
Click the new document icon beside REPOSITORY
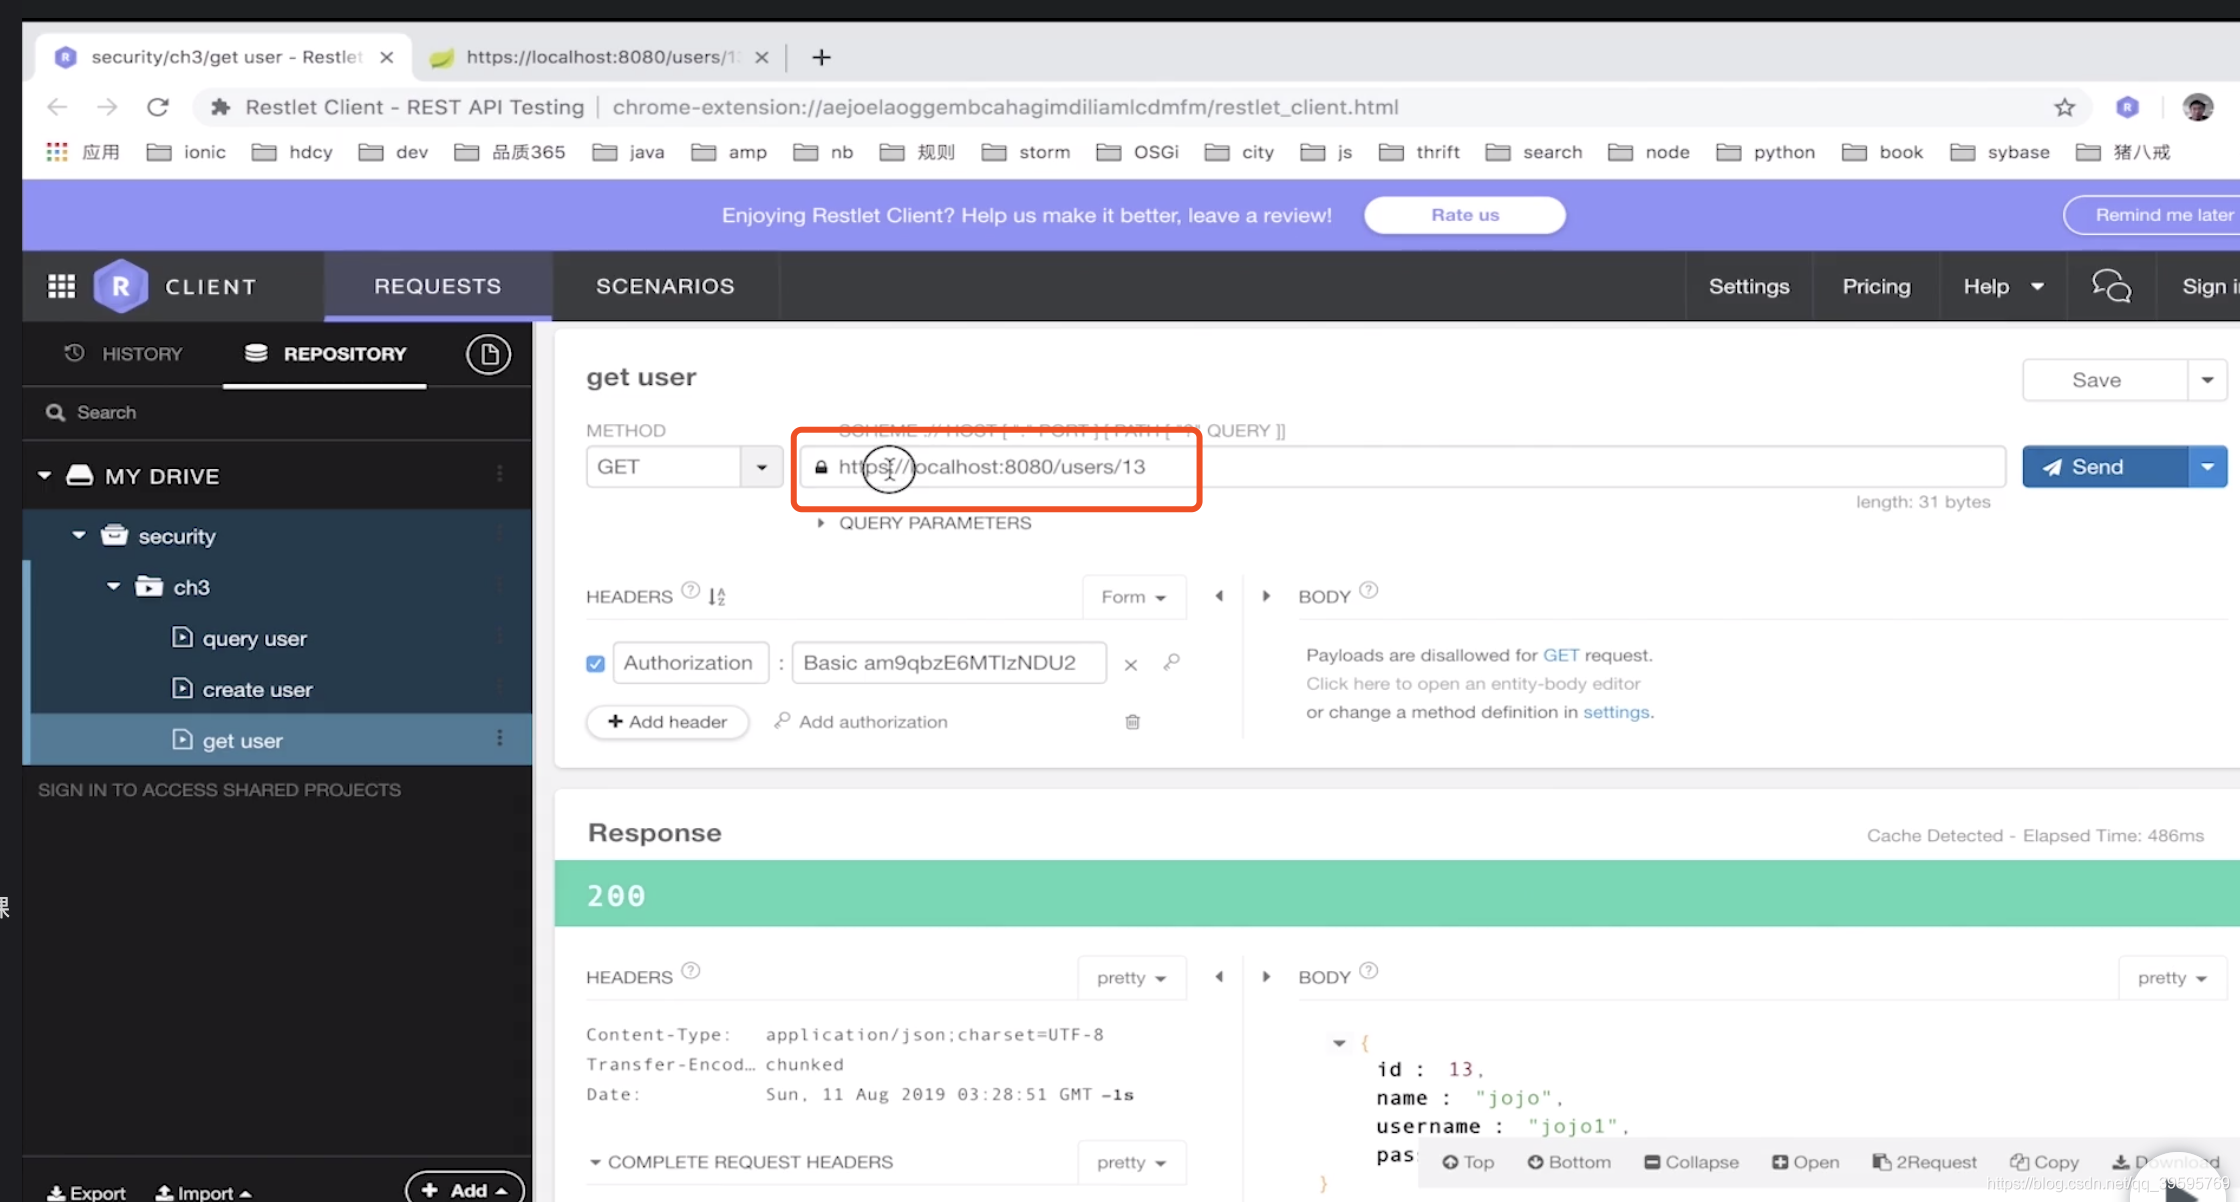(488, 354)
